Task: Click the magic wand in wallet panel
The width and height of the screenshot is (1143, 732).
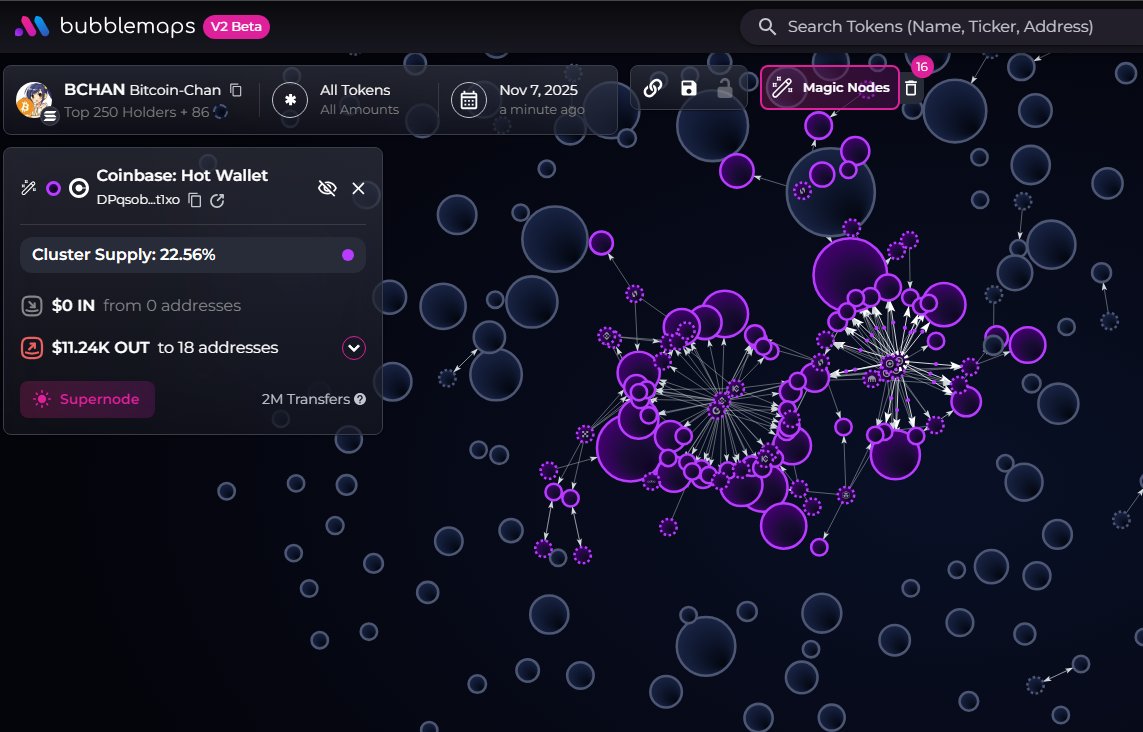Action: pyautogui.click(x=28, y=188)
